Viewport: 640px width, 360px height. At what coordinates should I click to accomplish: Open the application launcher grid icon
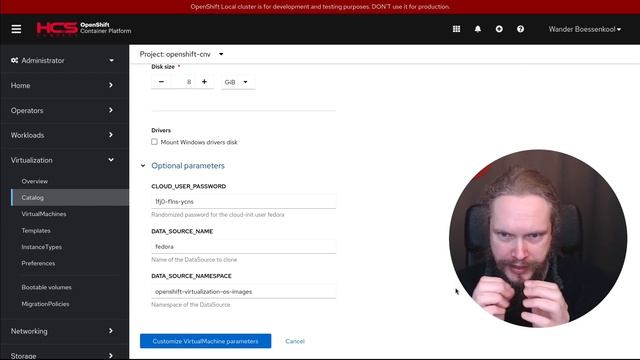[x=456, y=29]
